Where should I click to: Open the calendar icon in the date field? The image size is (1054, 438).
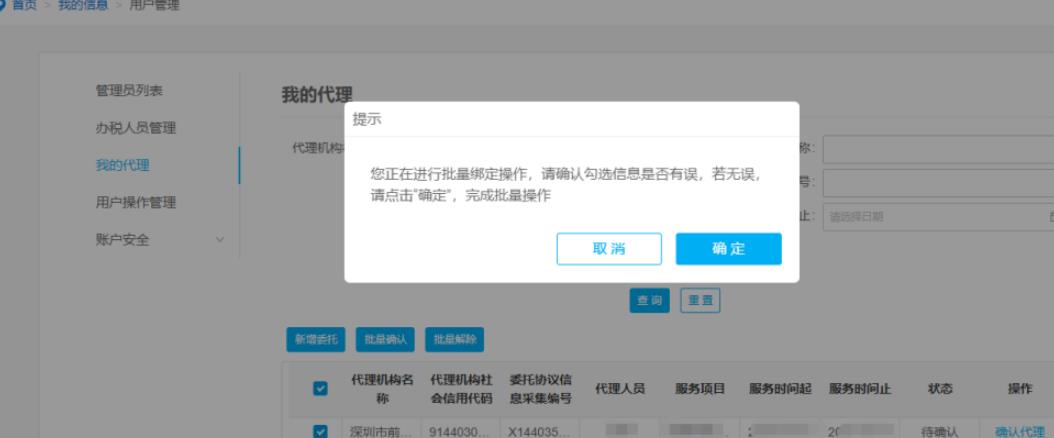pyautogui.click(x=1050, y=217)
